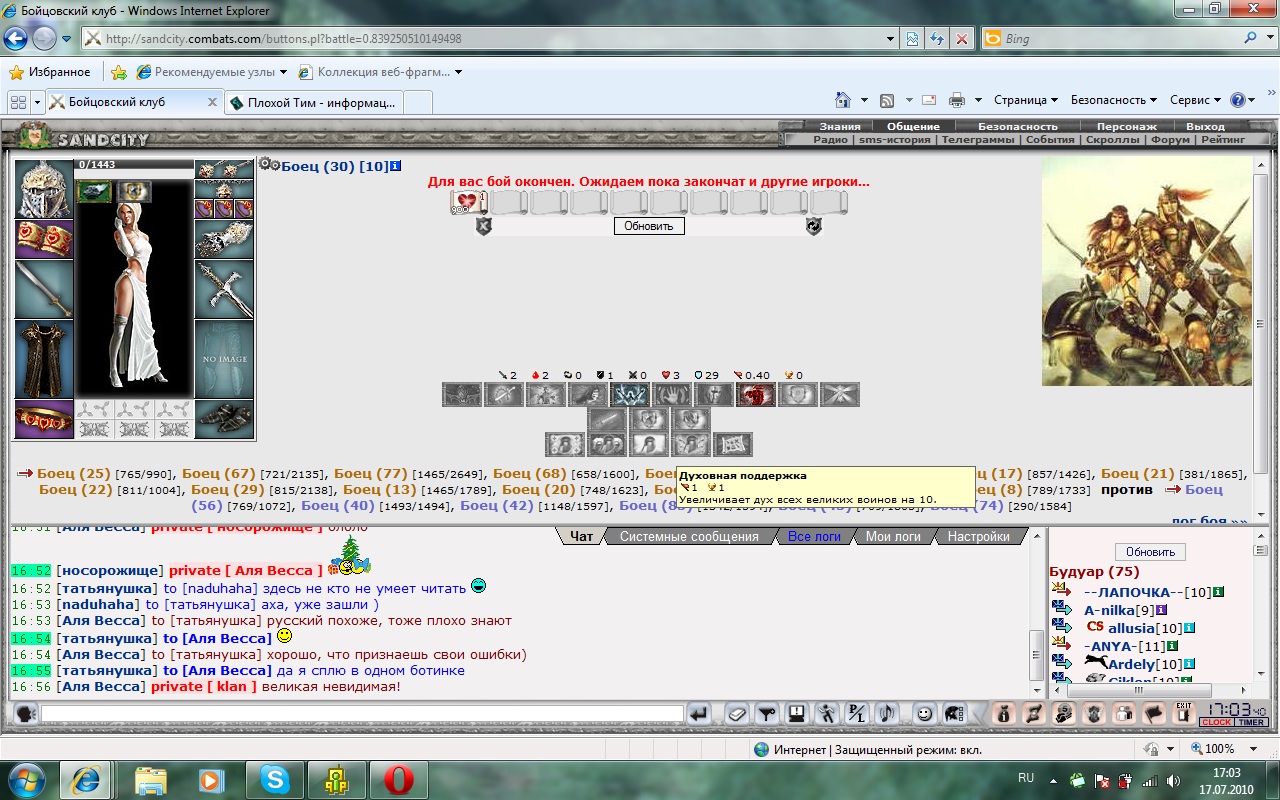Select the long sword in left weapon slot
This screenshot has height=800, width=1280.
[44, 289]
